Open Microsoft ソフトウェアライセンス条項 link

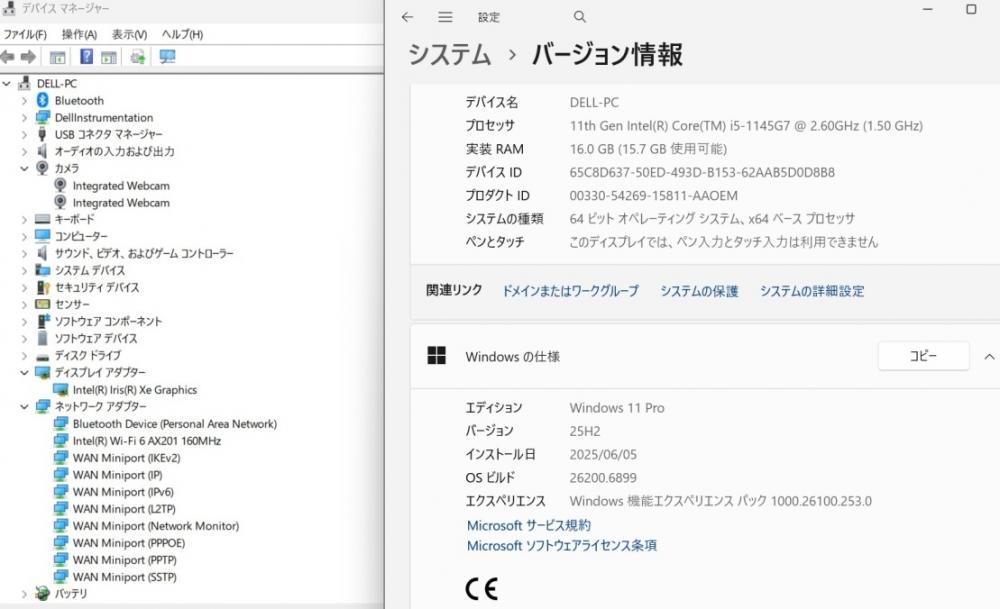562,546
